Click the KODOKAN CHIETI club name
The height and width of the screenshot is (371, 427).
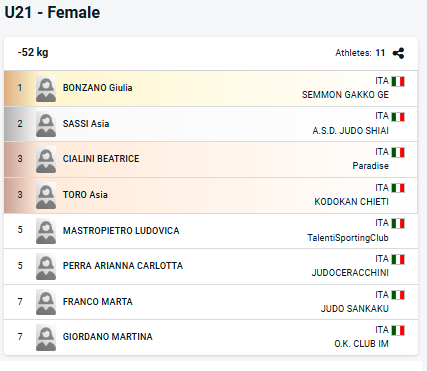[351, 202]
